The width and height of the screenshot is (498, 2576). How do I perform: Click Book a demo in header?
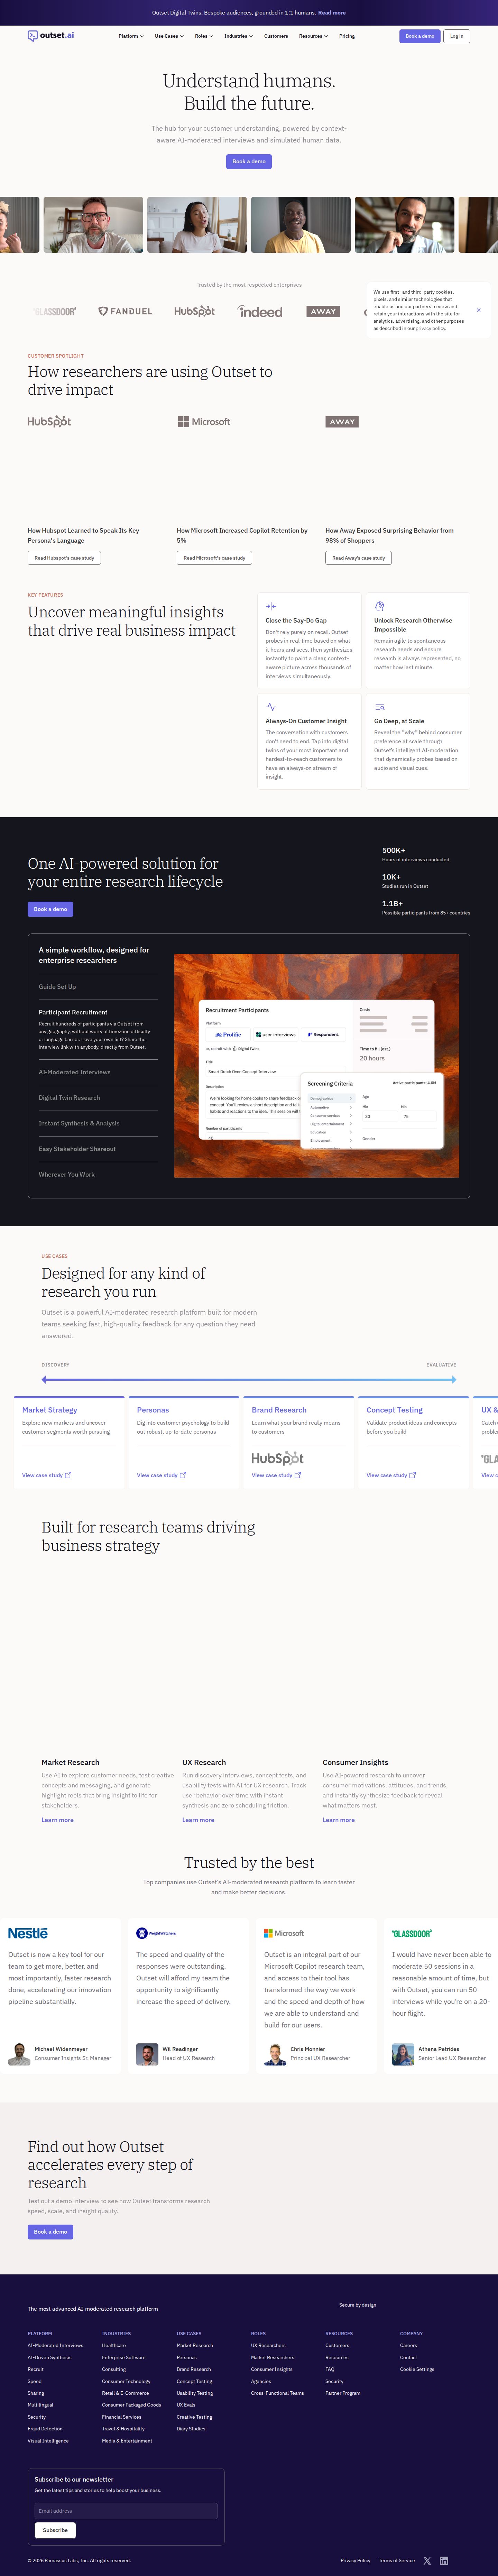pos(420,36)
